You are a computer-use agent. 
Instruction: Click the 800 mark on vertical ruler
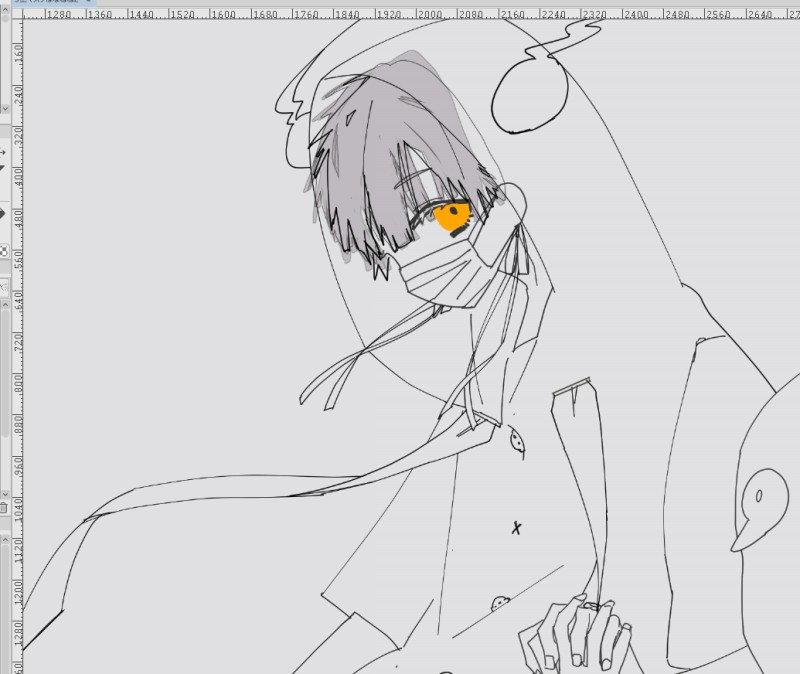tap(18, 383)
